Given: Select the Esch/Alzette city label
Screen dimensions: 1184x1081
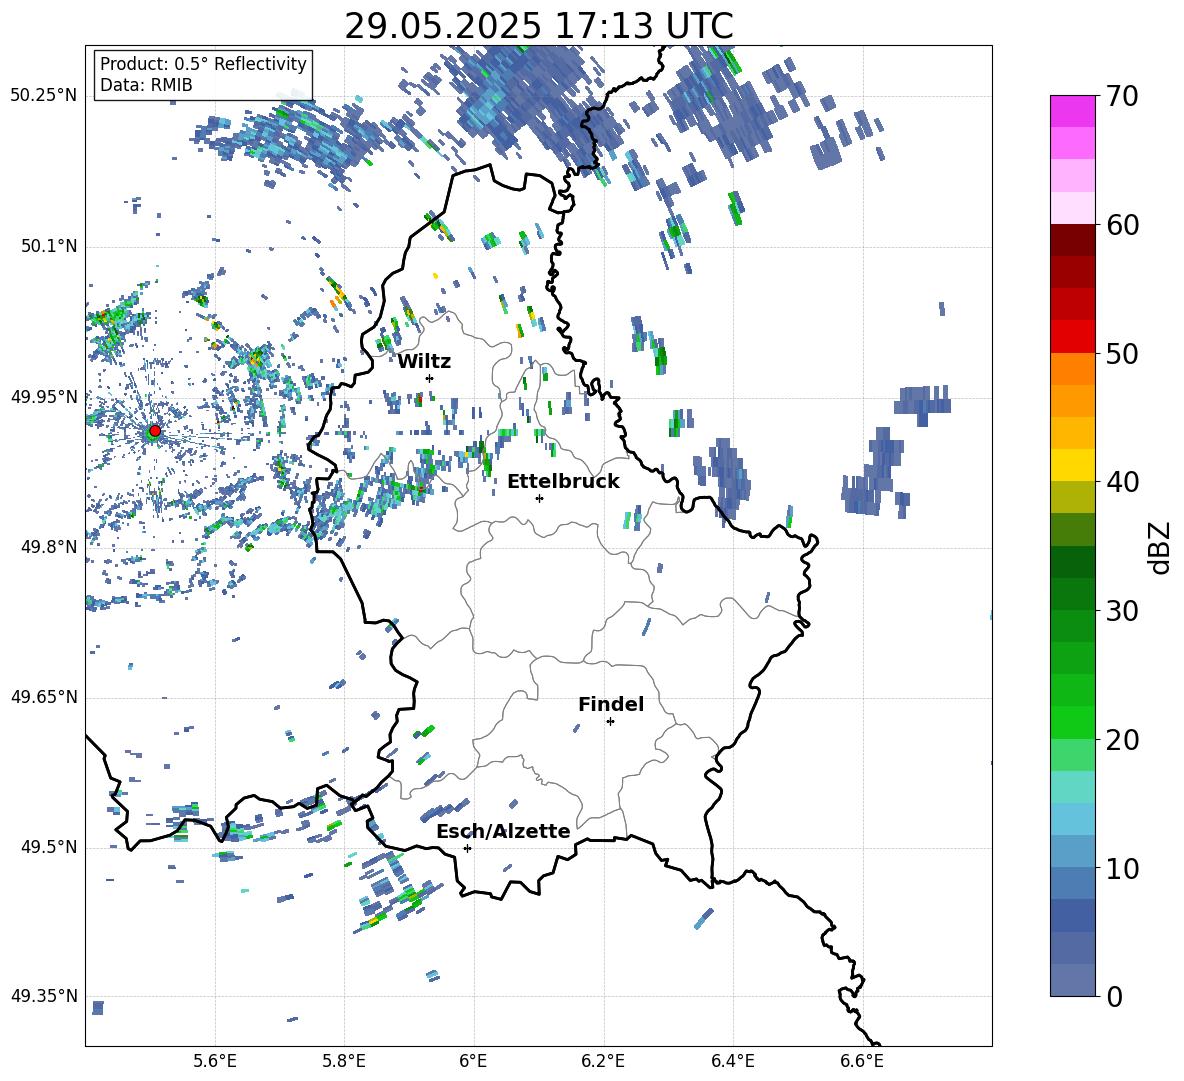Looking at the screenshot, I should coord(504,831).
